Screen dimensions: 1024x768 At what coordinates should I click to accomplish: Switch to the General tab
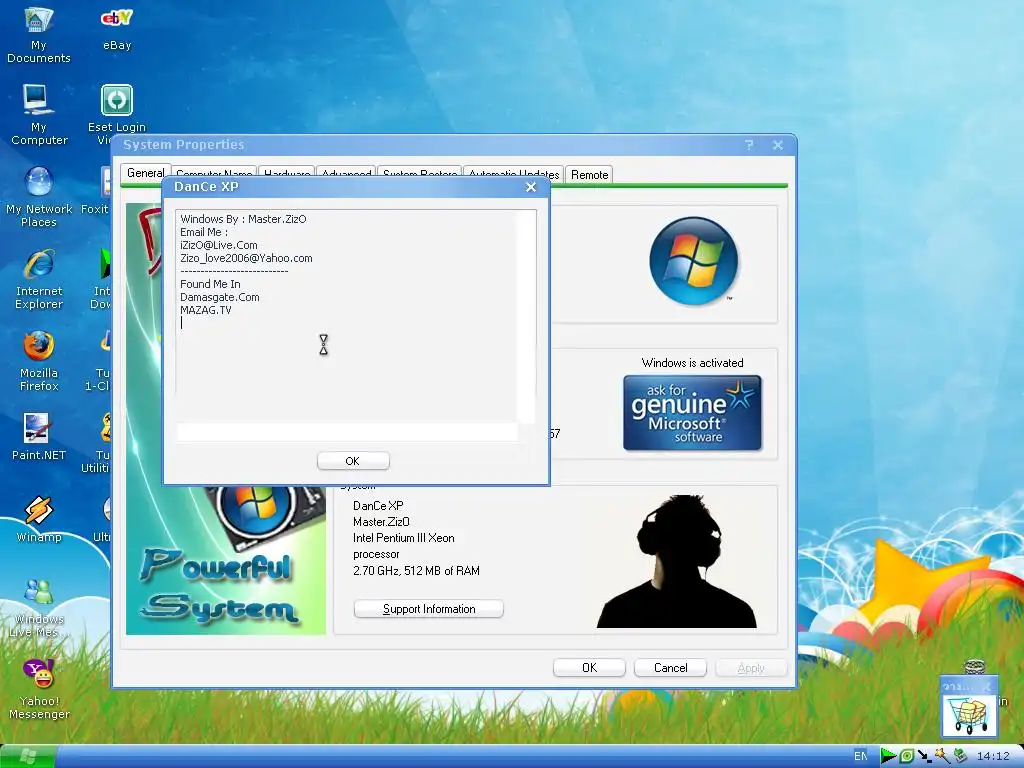145,173
